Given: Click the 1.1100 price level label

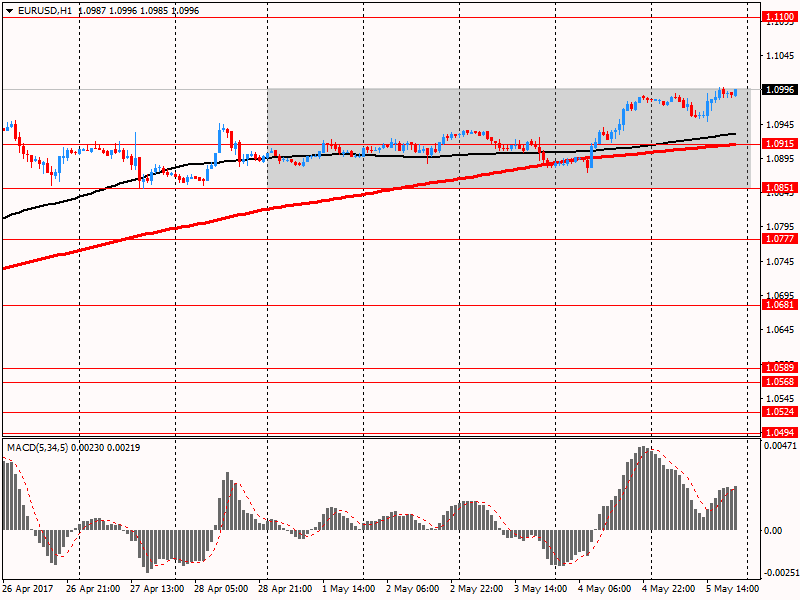Looking at the screenshot, I should pos(779,17).
